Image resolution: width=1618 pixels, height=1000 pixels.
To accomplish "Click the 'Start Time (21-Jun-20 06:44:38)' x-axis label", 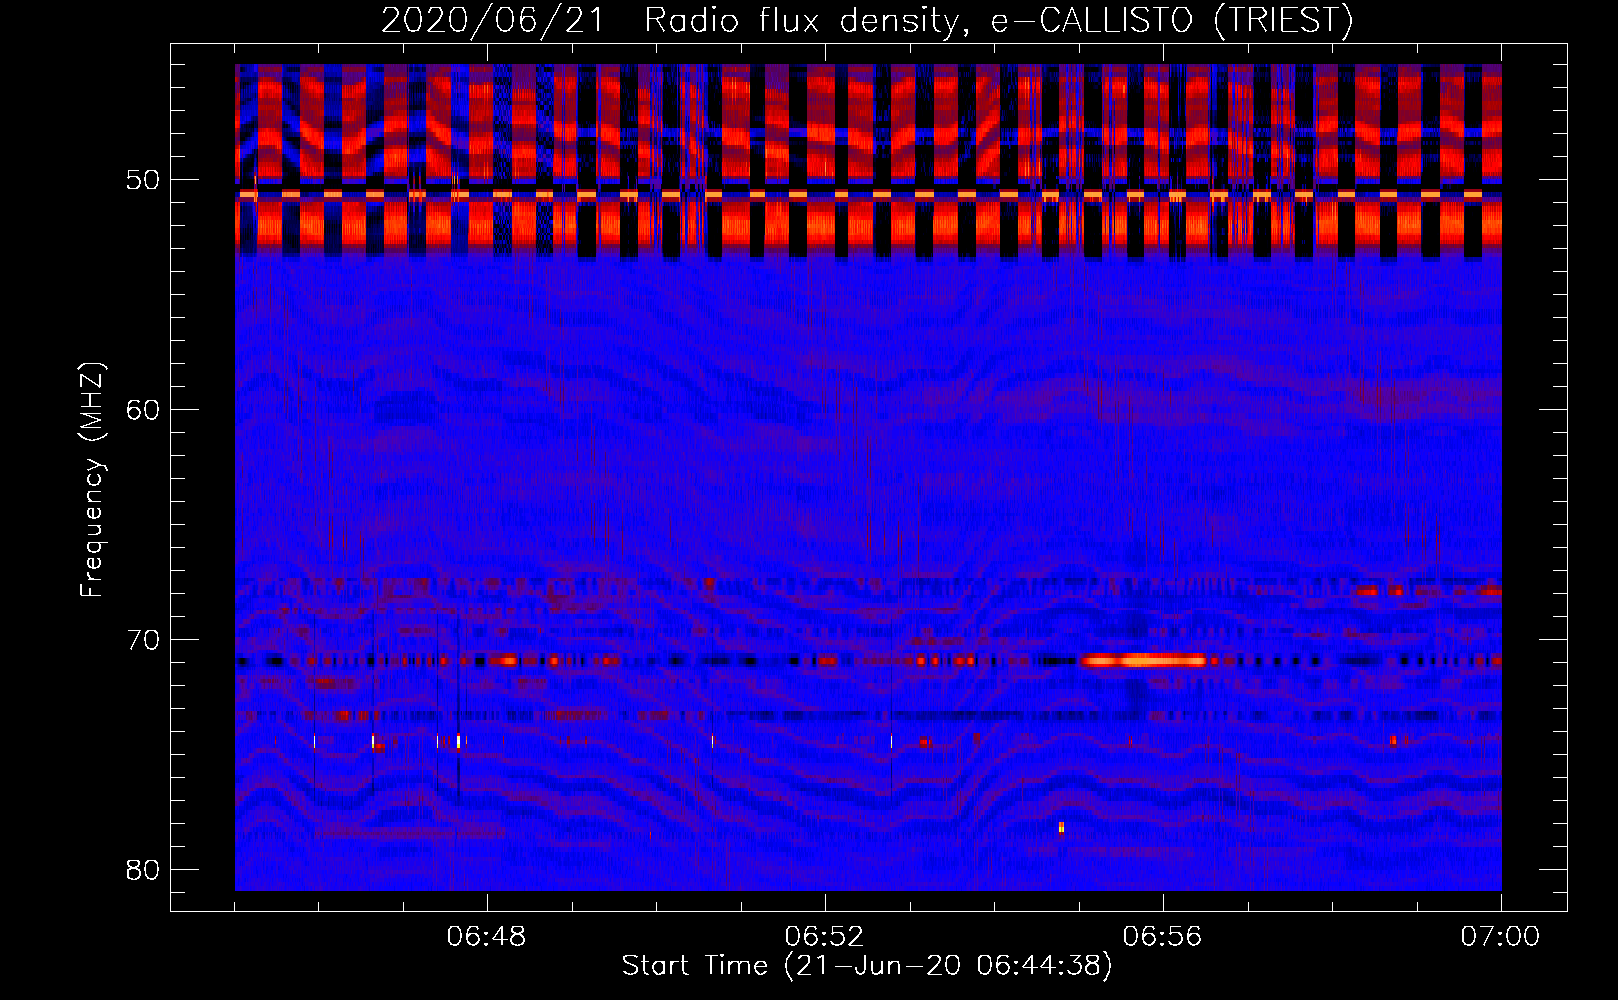I will coord(867,966).
